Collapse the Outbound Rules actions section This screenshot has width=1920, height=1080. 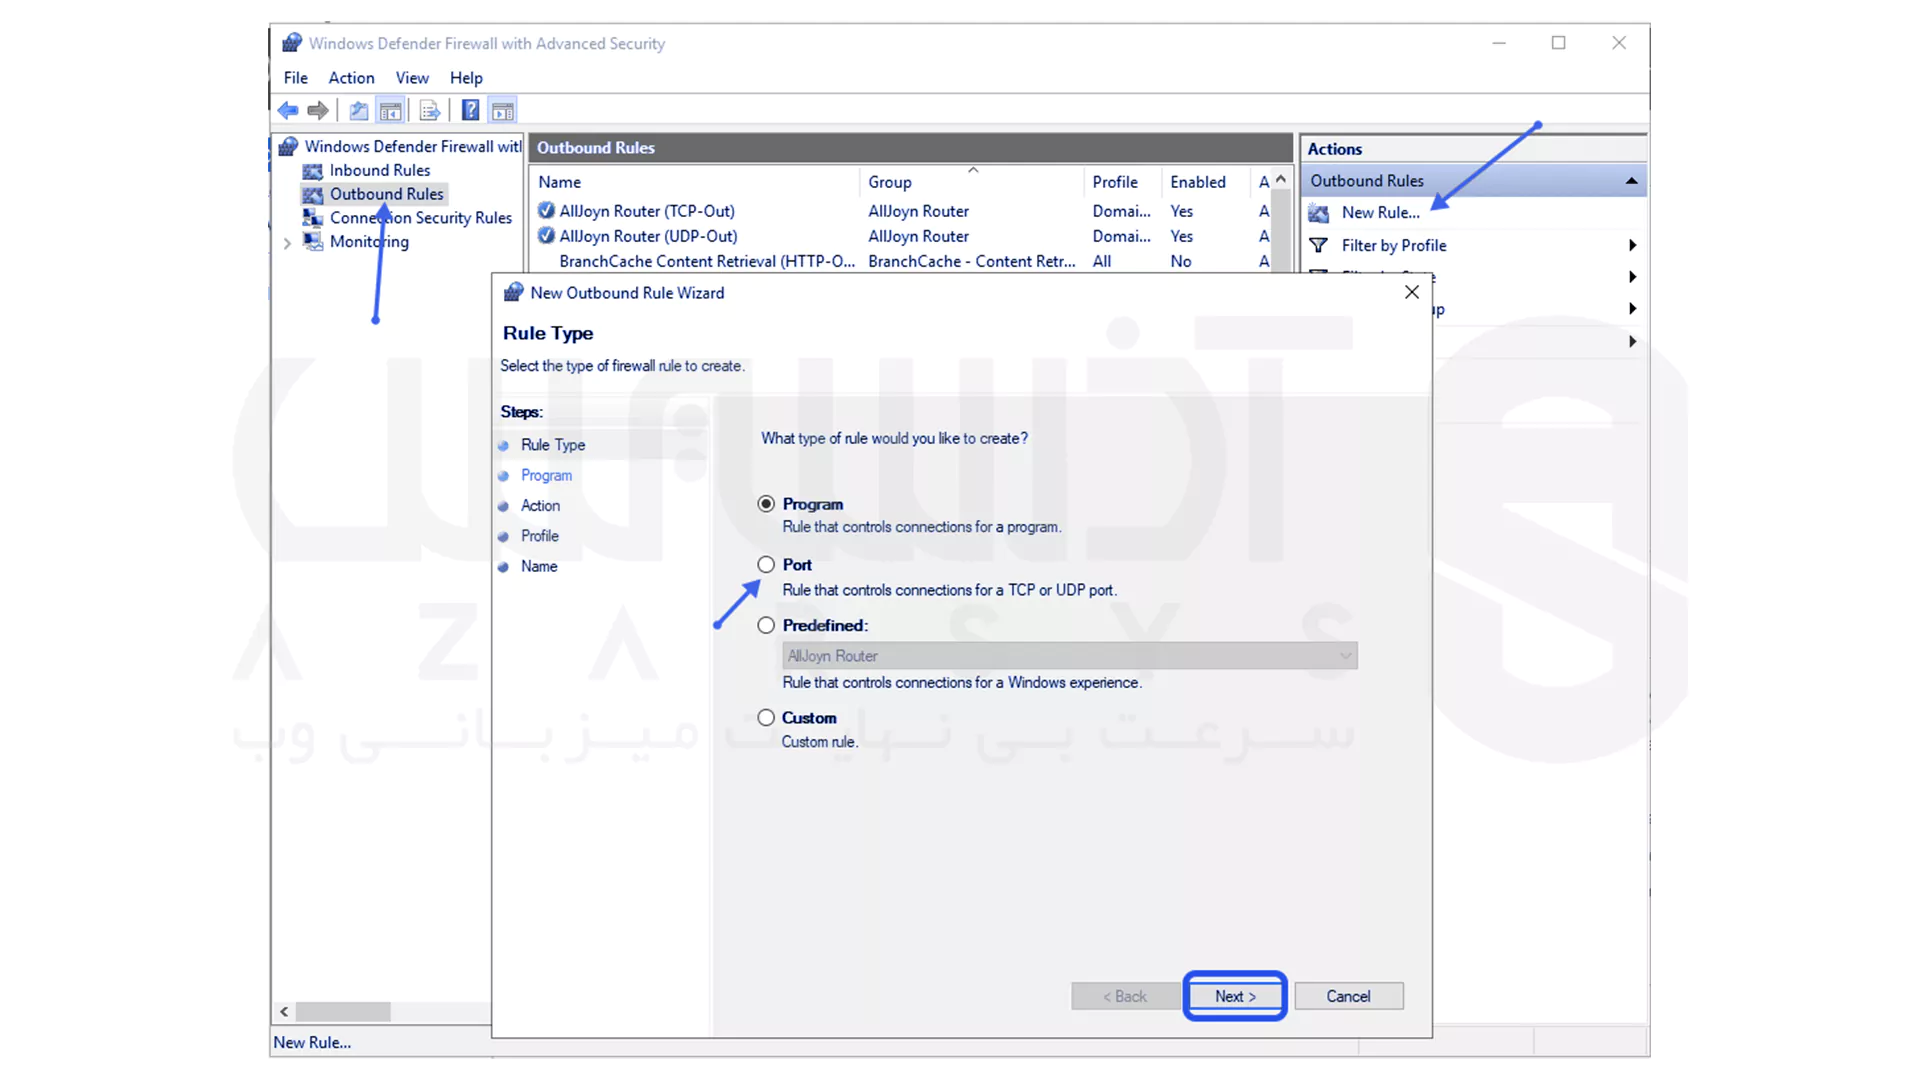click(1631, 181)
